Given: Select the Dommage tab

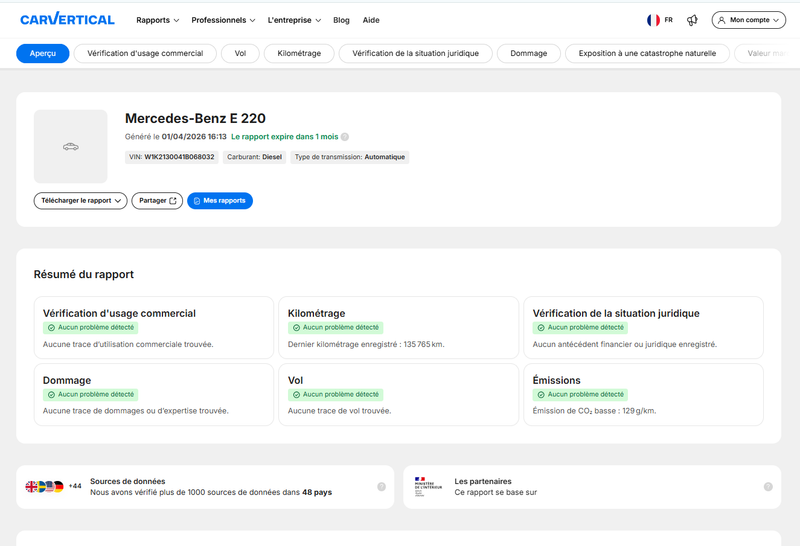Looking at the screenshot, I should [x=529, y=53].
